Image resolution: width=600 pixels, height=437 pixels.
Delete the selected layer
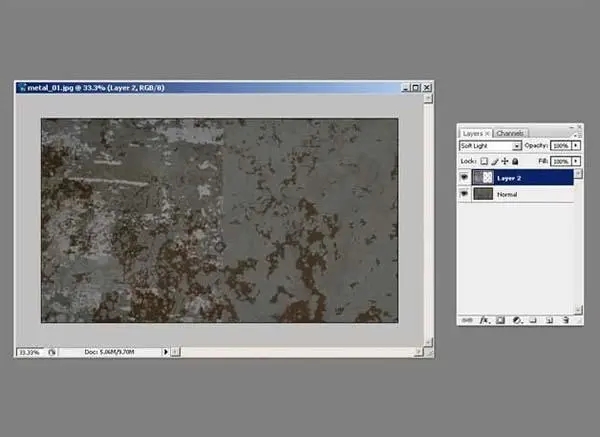tap(566, 320)
